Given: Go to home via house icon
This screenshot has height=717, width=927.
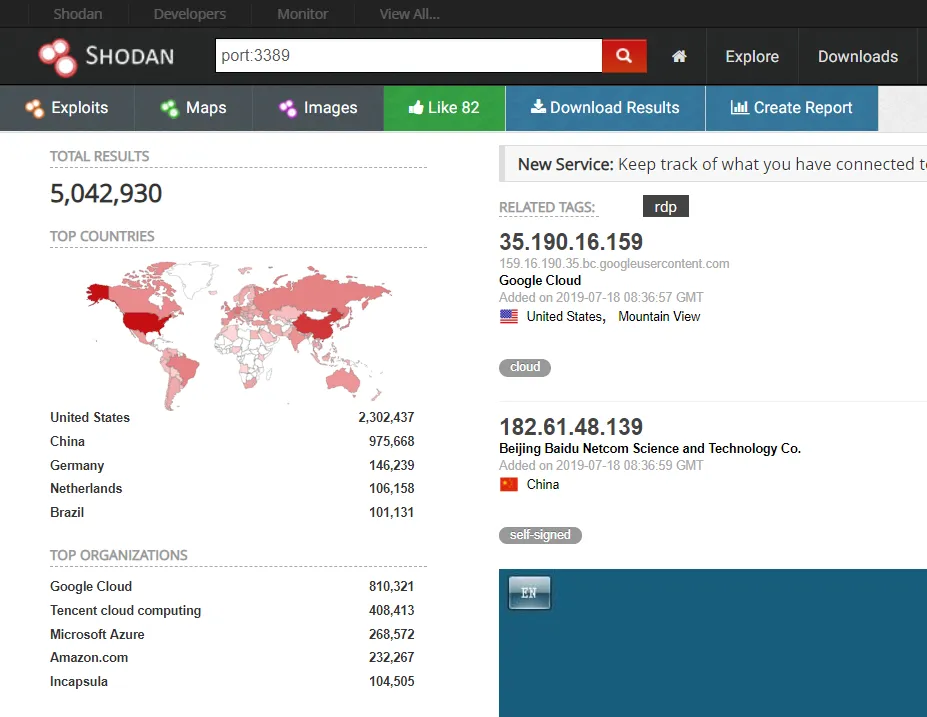Looking at the screenshot, I should [x=679, y=56].
